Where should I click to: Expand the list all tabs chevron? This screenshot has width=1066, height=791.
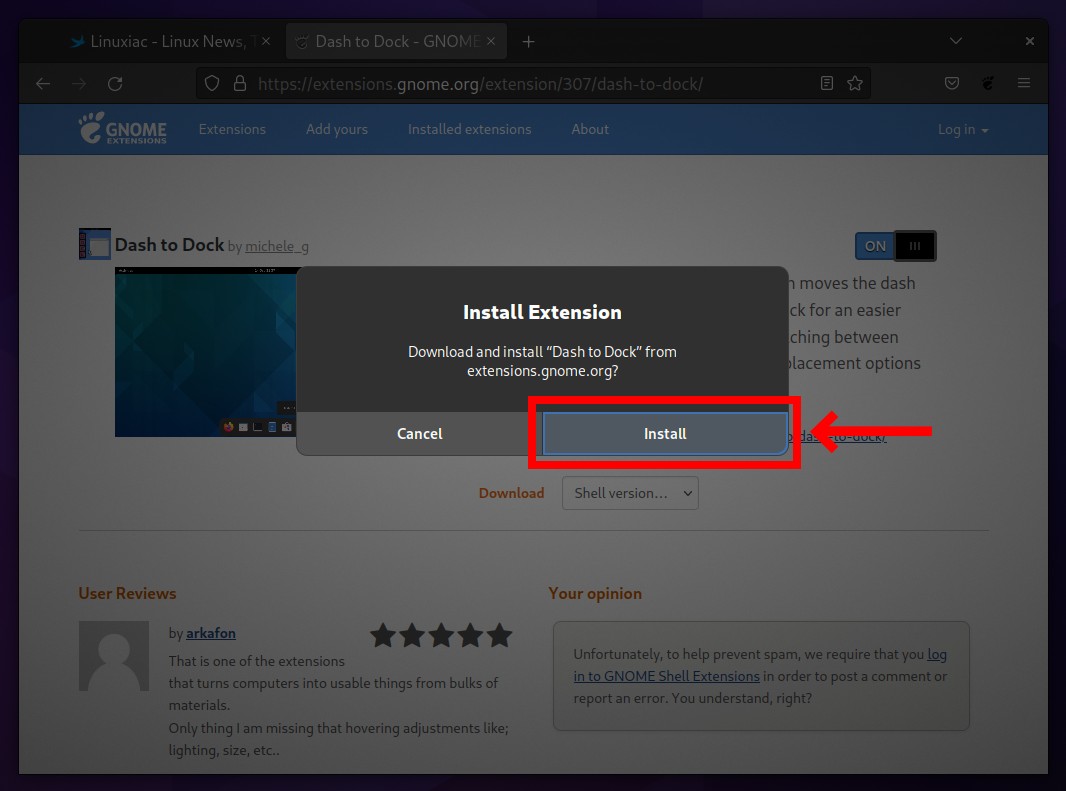click(x=956, y=41)
